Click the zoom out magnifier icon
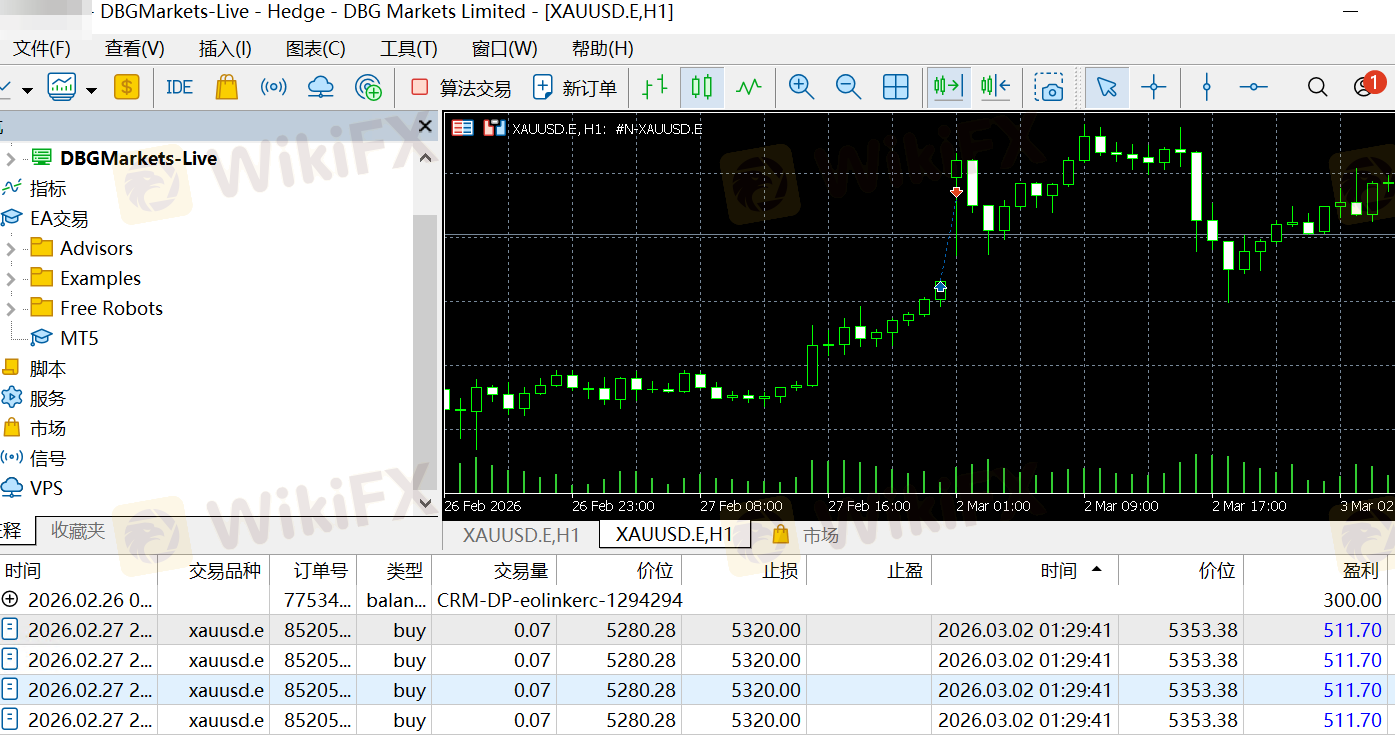The width and height of the screenshot is (1395, 735). (848, 88)
